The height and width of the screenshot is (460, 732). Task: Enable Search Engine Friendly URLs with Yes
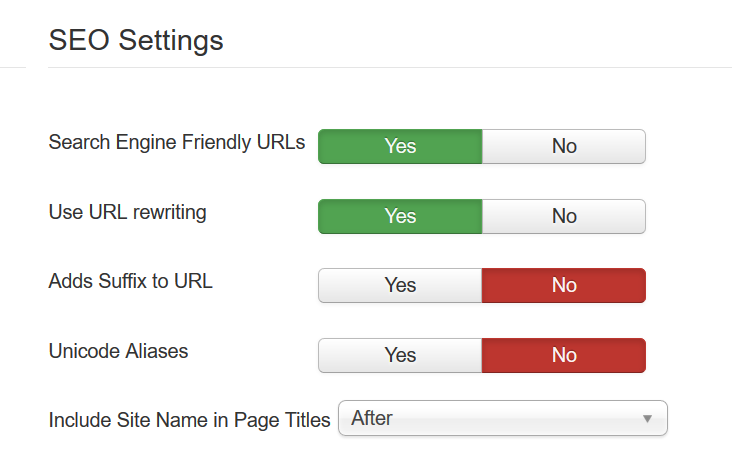(x=400, y=147)
